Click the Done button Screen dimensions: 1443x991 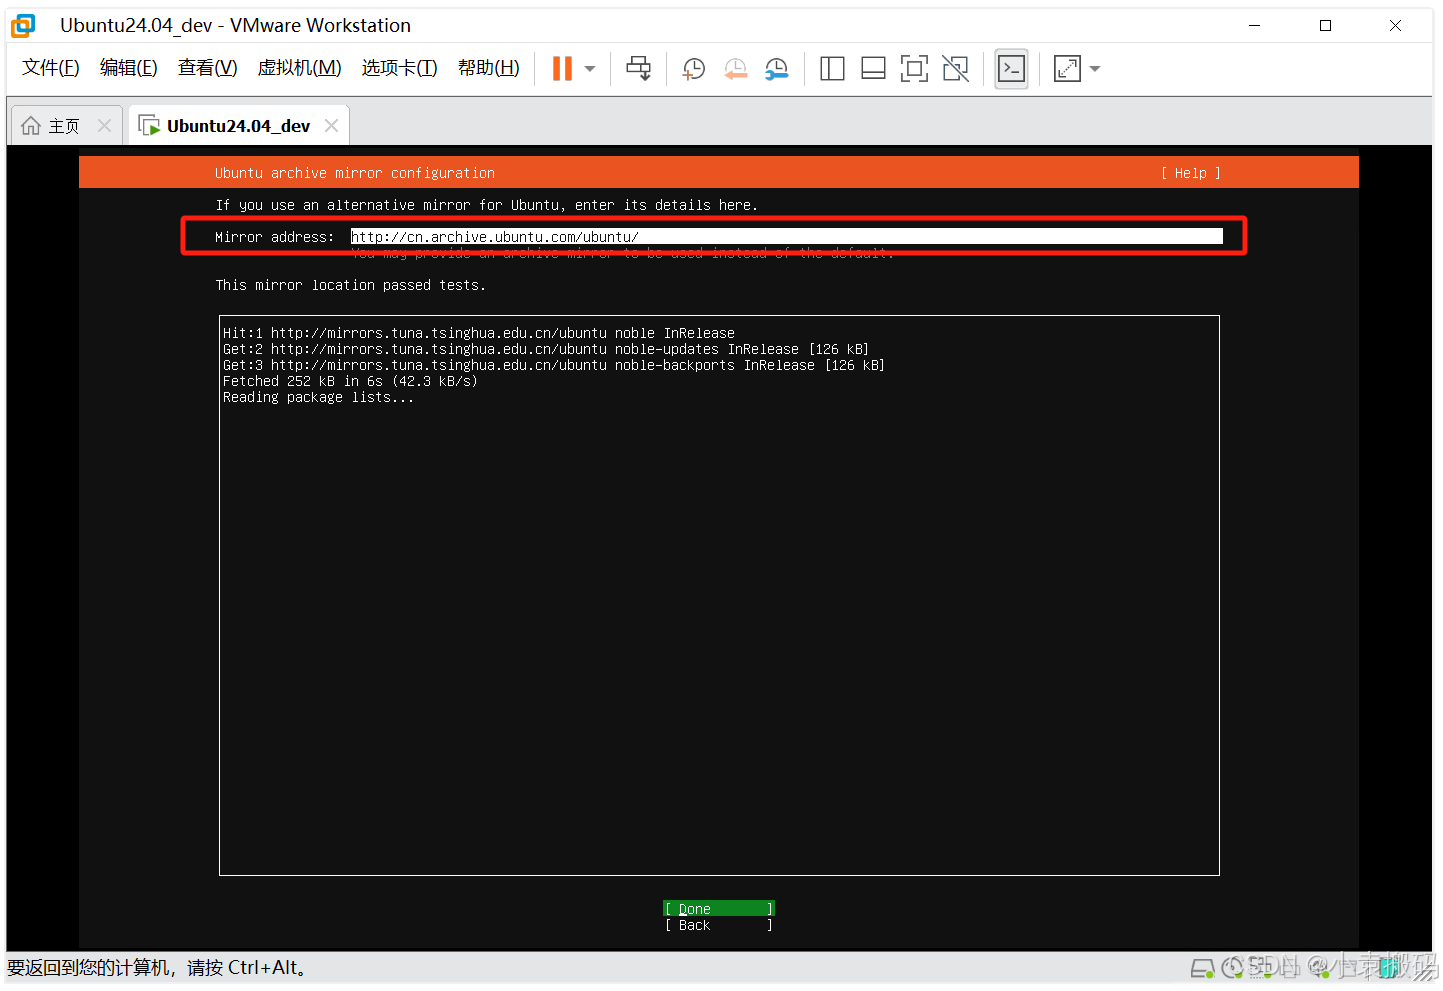pos(719,909)
